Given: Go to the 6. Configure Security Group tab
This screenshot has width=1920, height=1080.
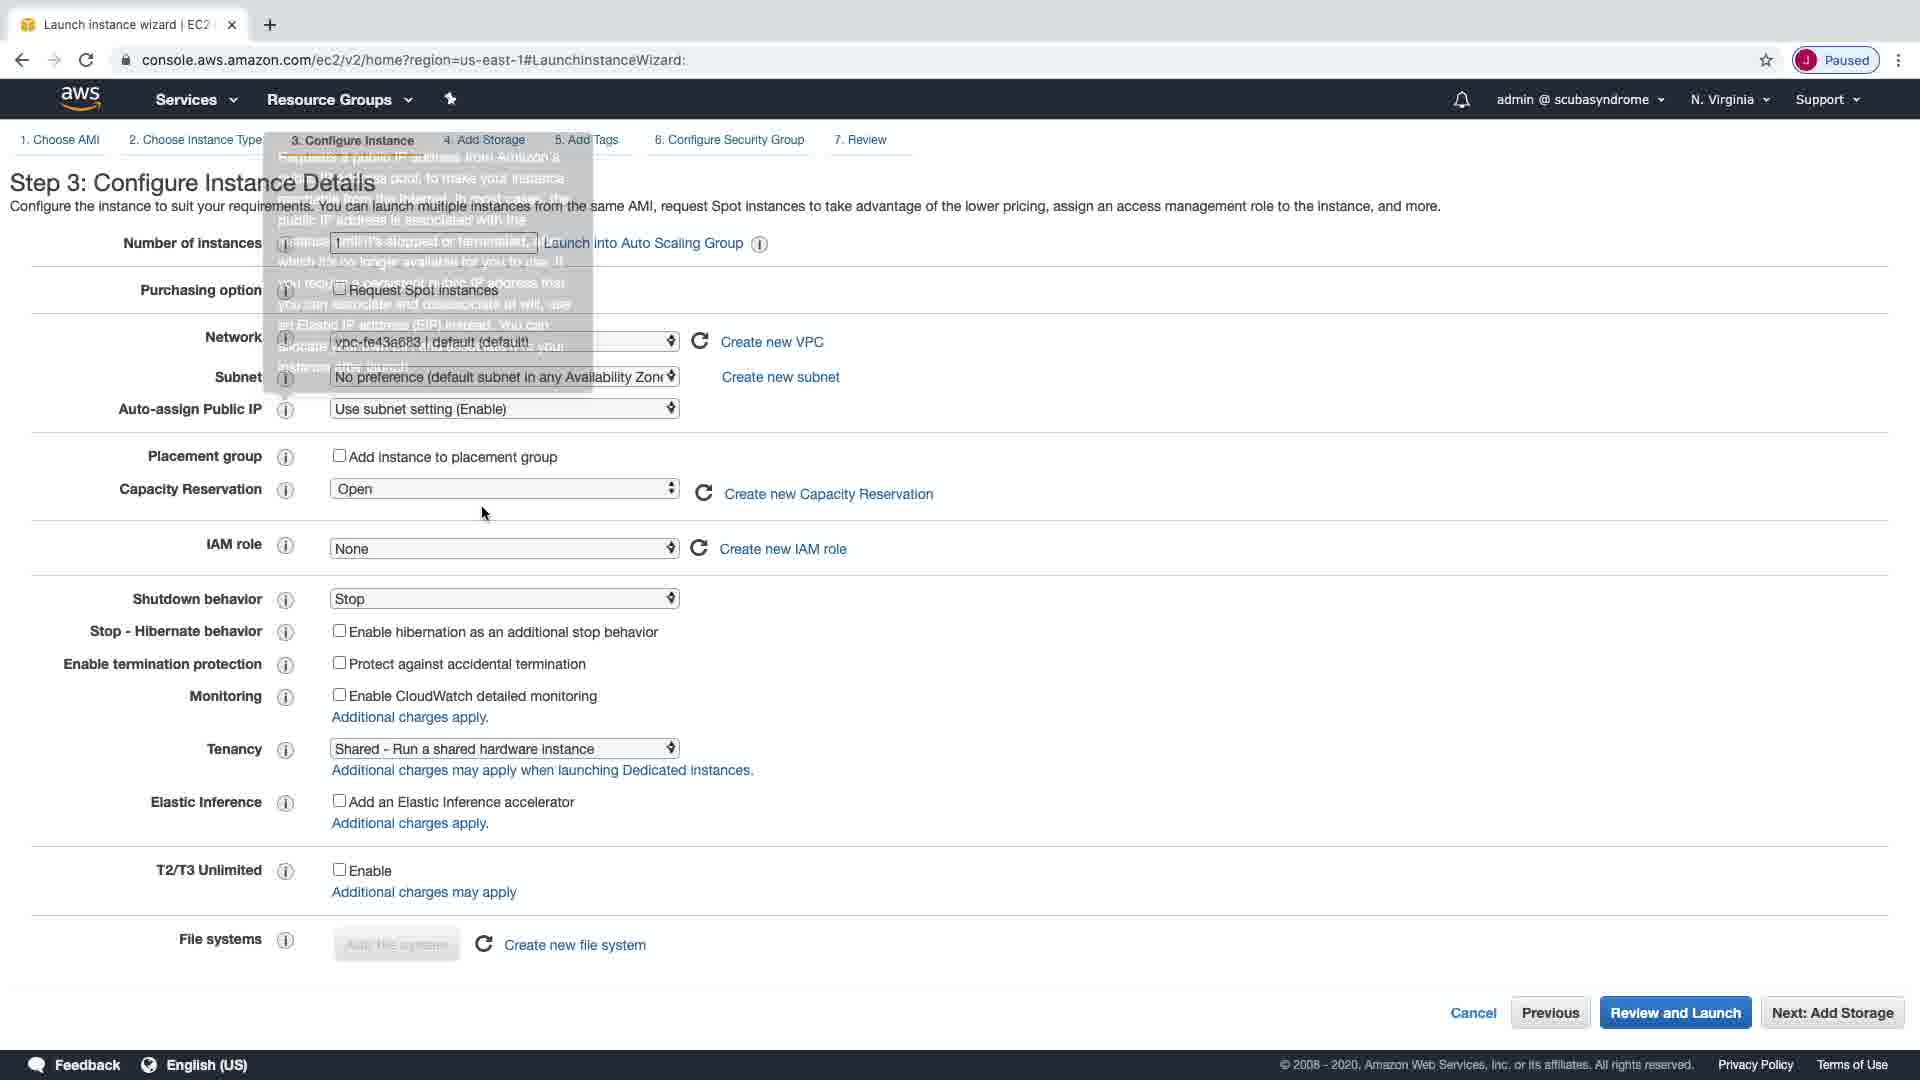Looking at the screenshot, I should [729, 140].
